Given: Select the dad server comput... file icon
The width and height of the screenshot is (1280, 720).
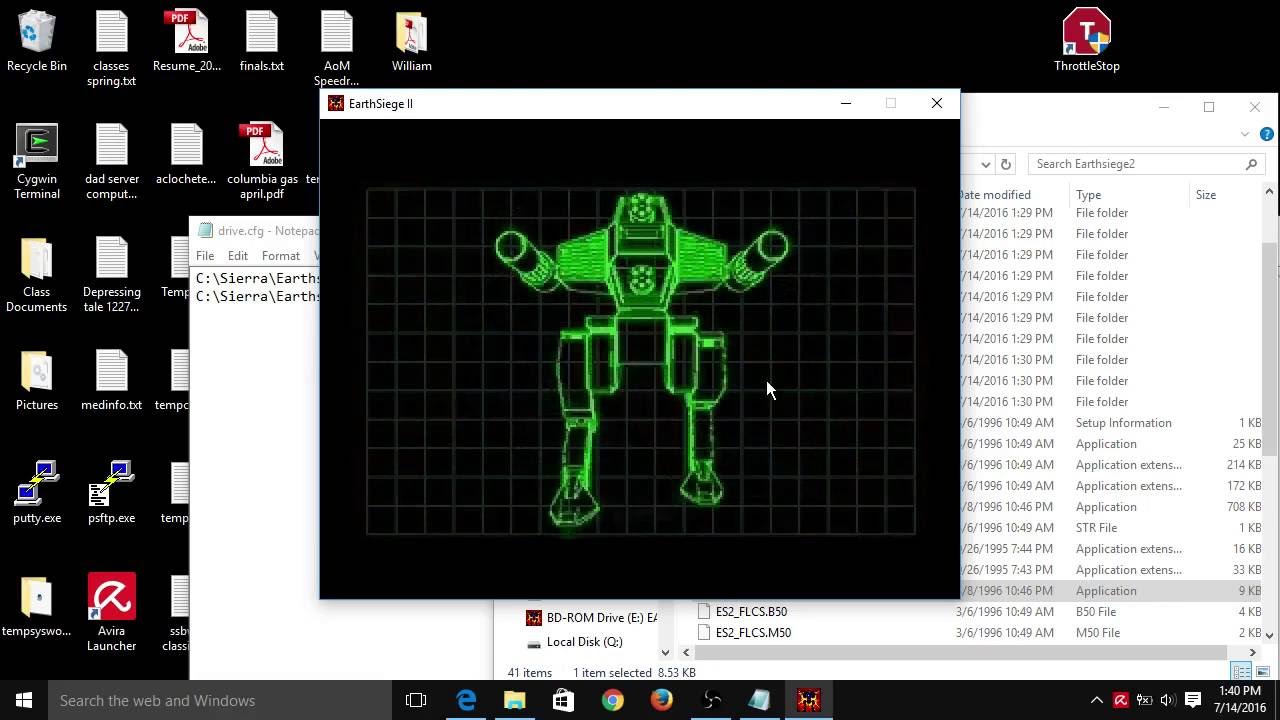Looking at the screenshot, I should coord(112,160).
